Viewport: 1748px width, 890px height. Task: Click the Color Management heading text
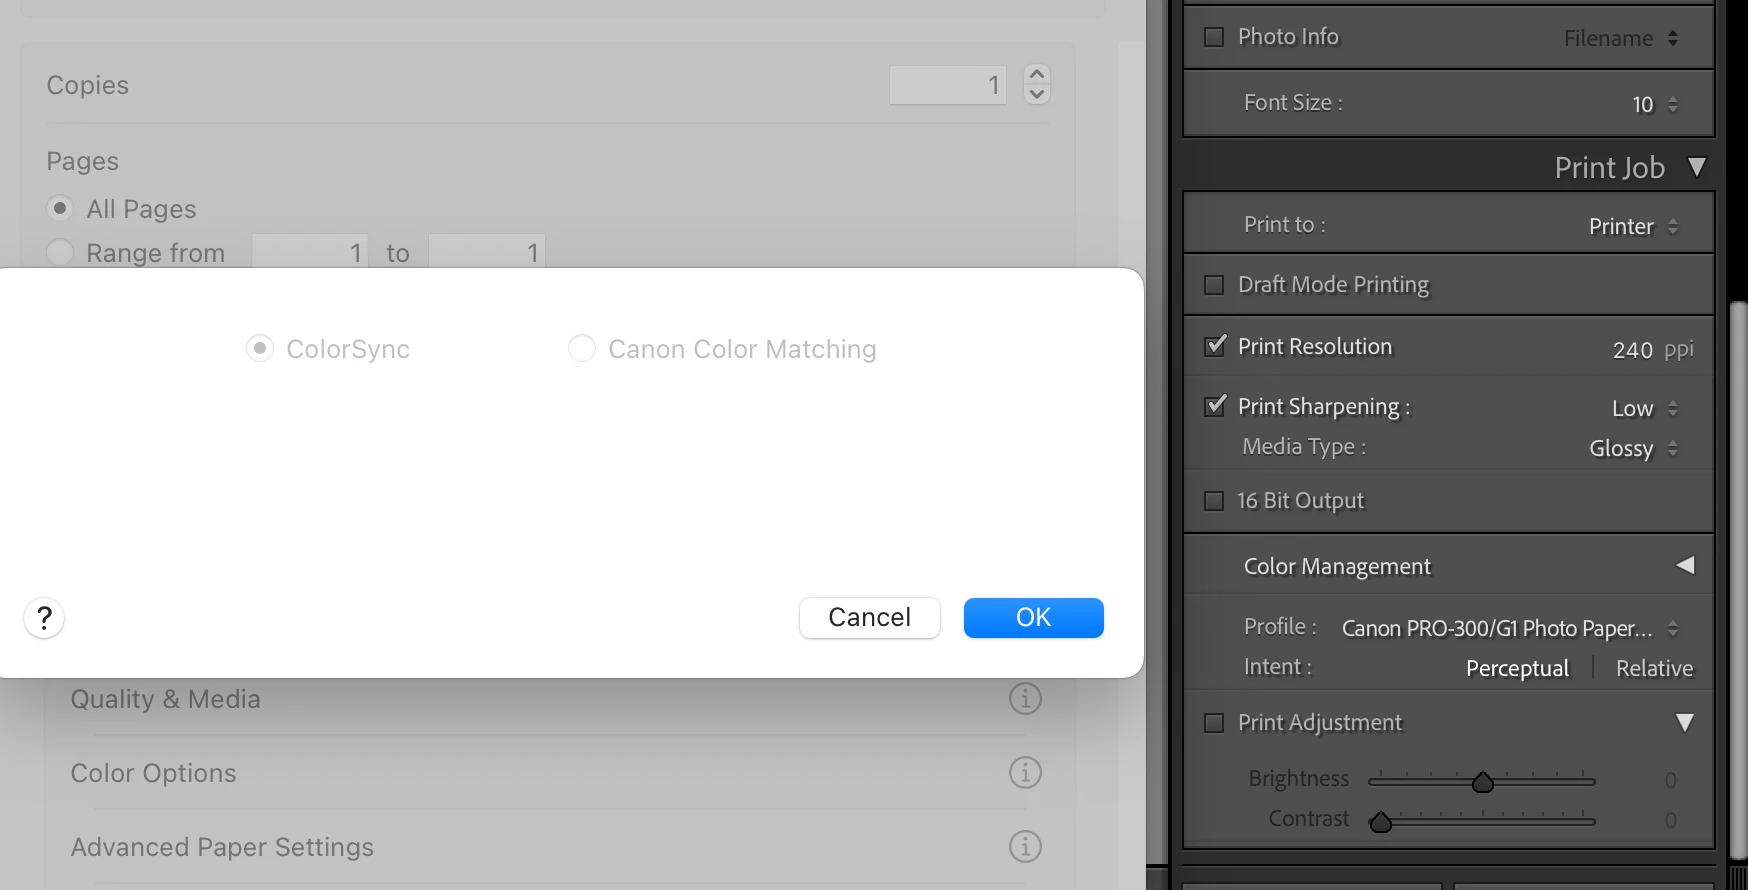click(1337, 567)
